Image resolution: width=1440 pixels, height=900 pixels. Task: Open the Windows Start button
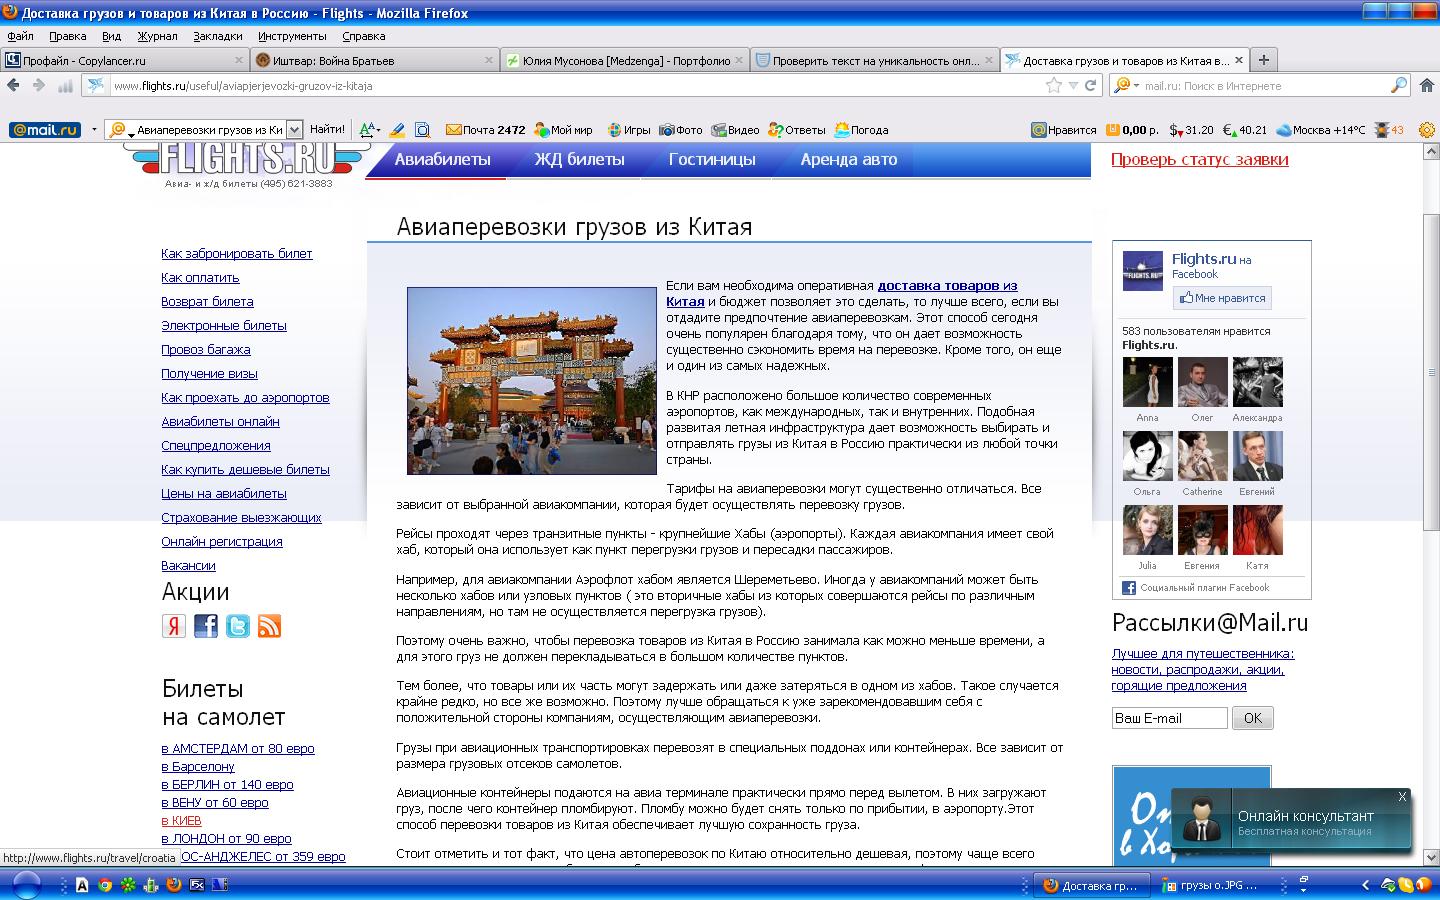click(x=26, y=885)
